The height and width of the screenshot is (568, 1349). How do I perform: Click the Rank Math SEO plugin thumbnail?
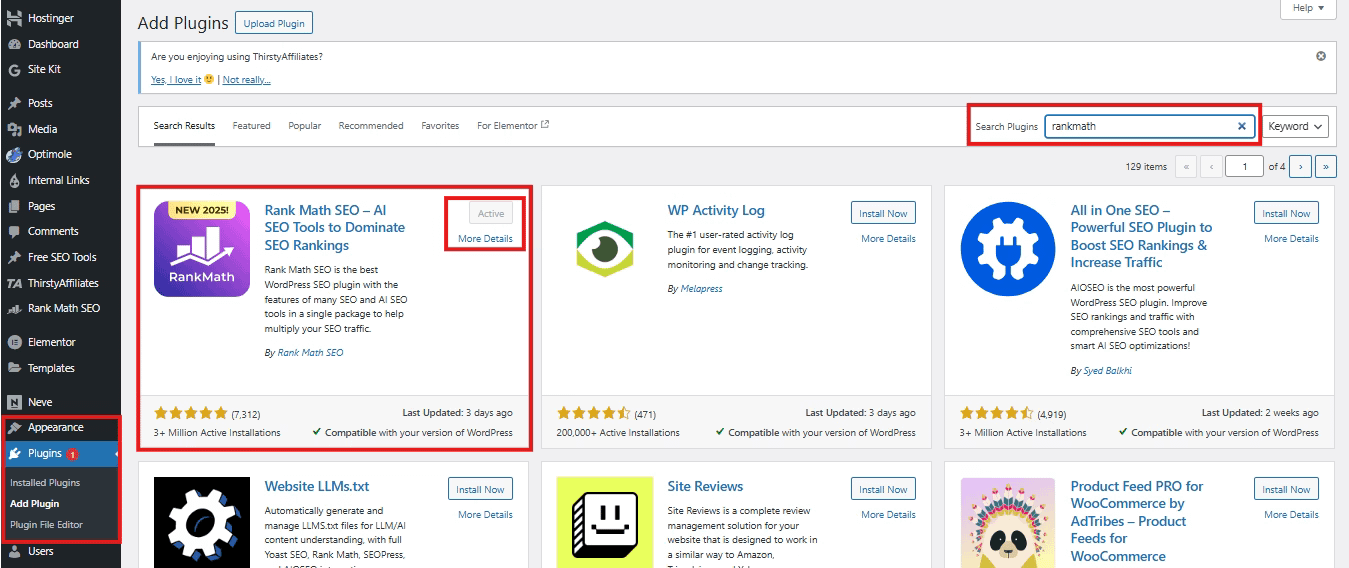point(201,249)
